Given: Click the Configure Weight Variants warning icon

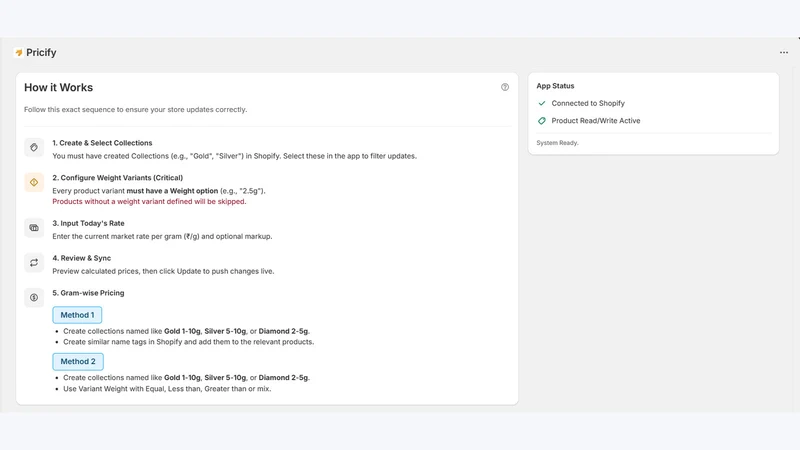Looking at the screenshot, I should click(x=34, y=182).
